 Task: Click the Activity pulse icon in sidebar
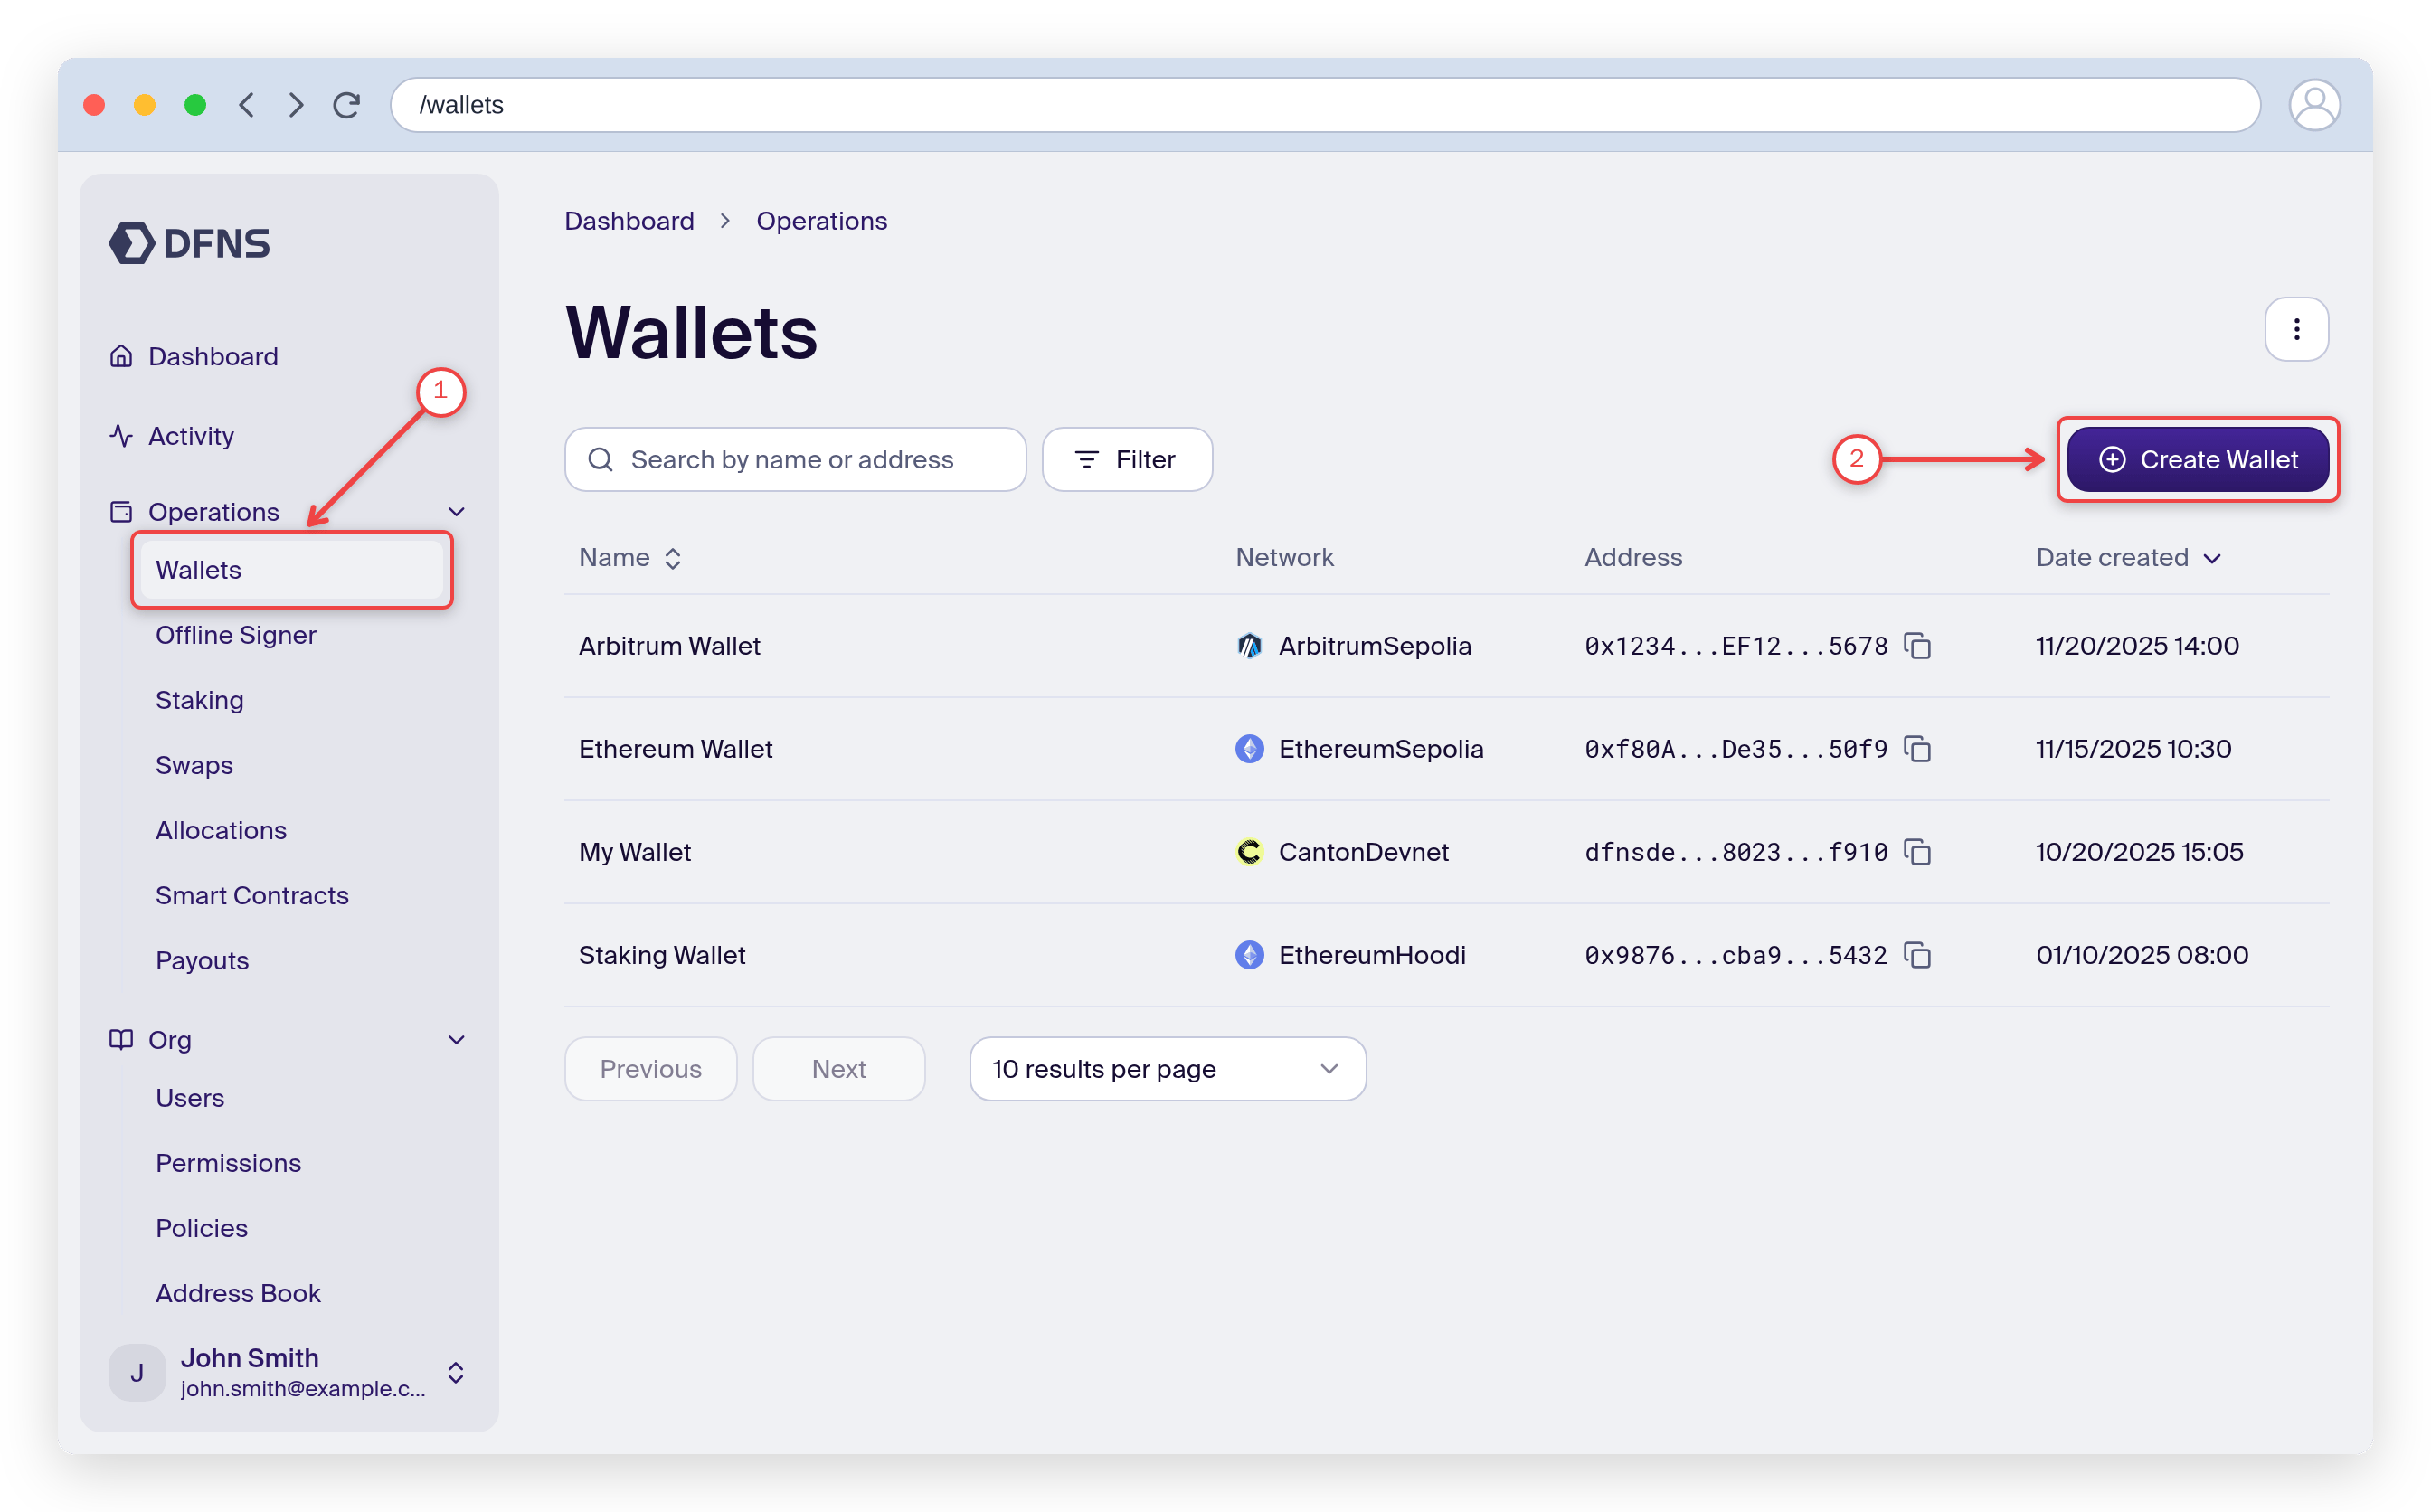coord(121,436)
